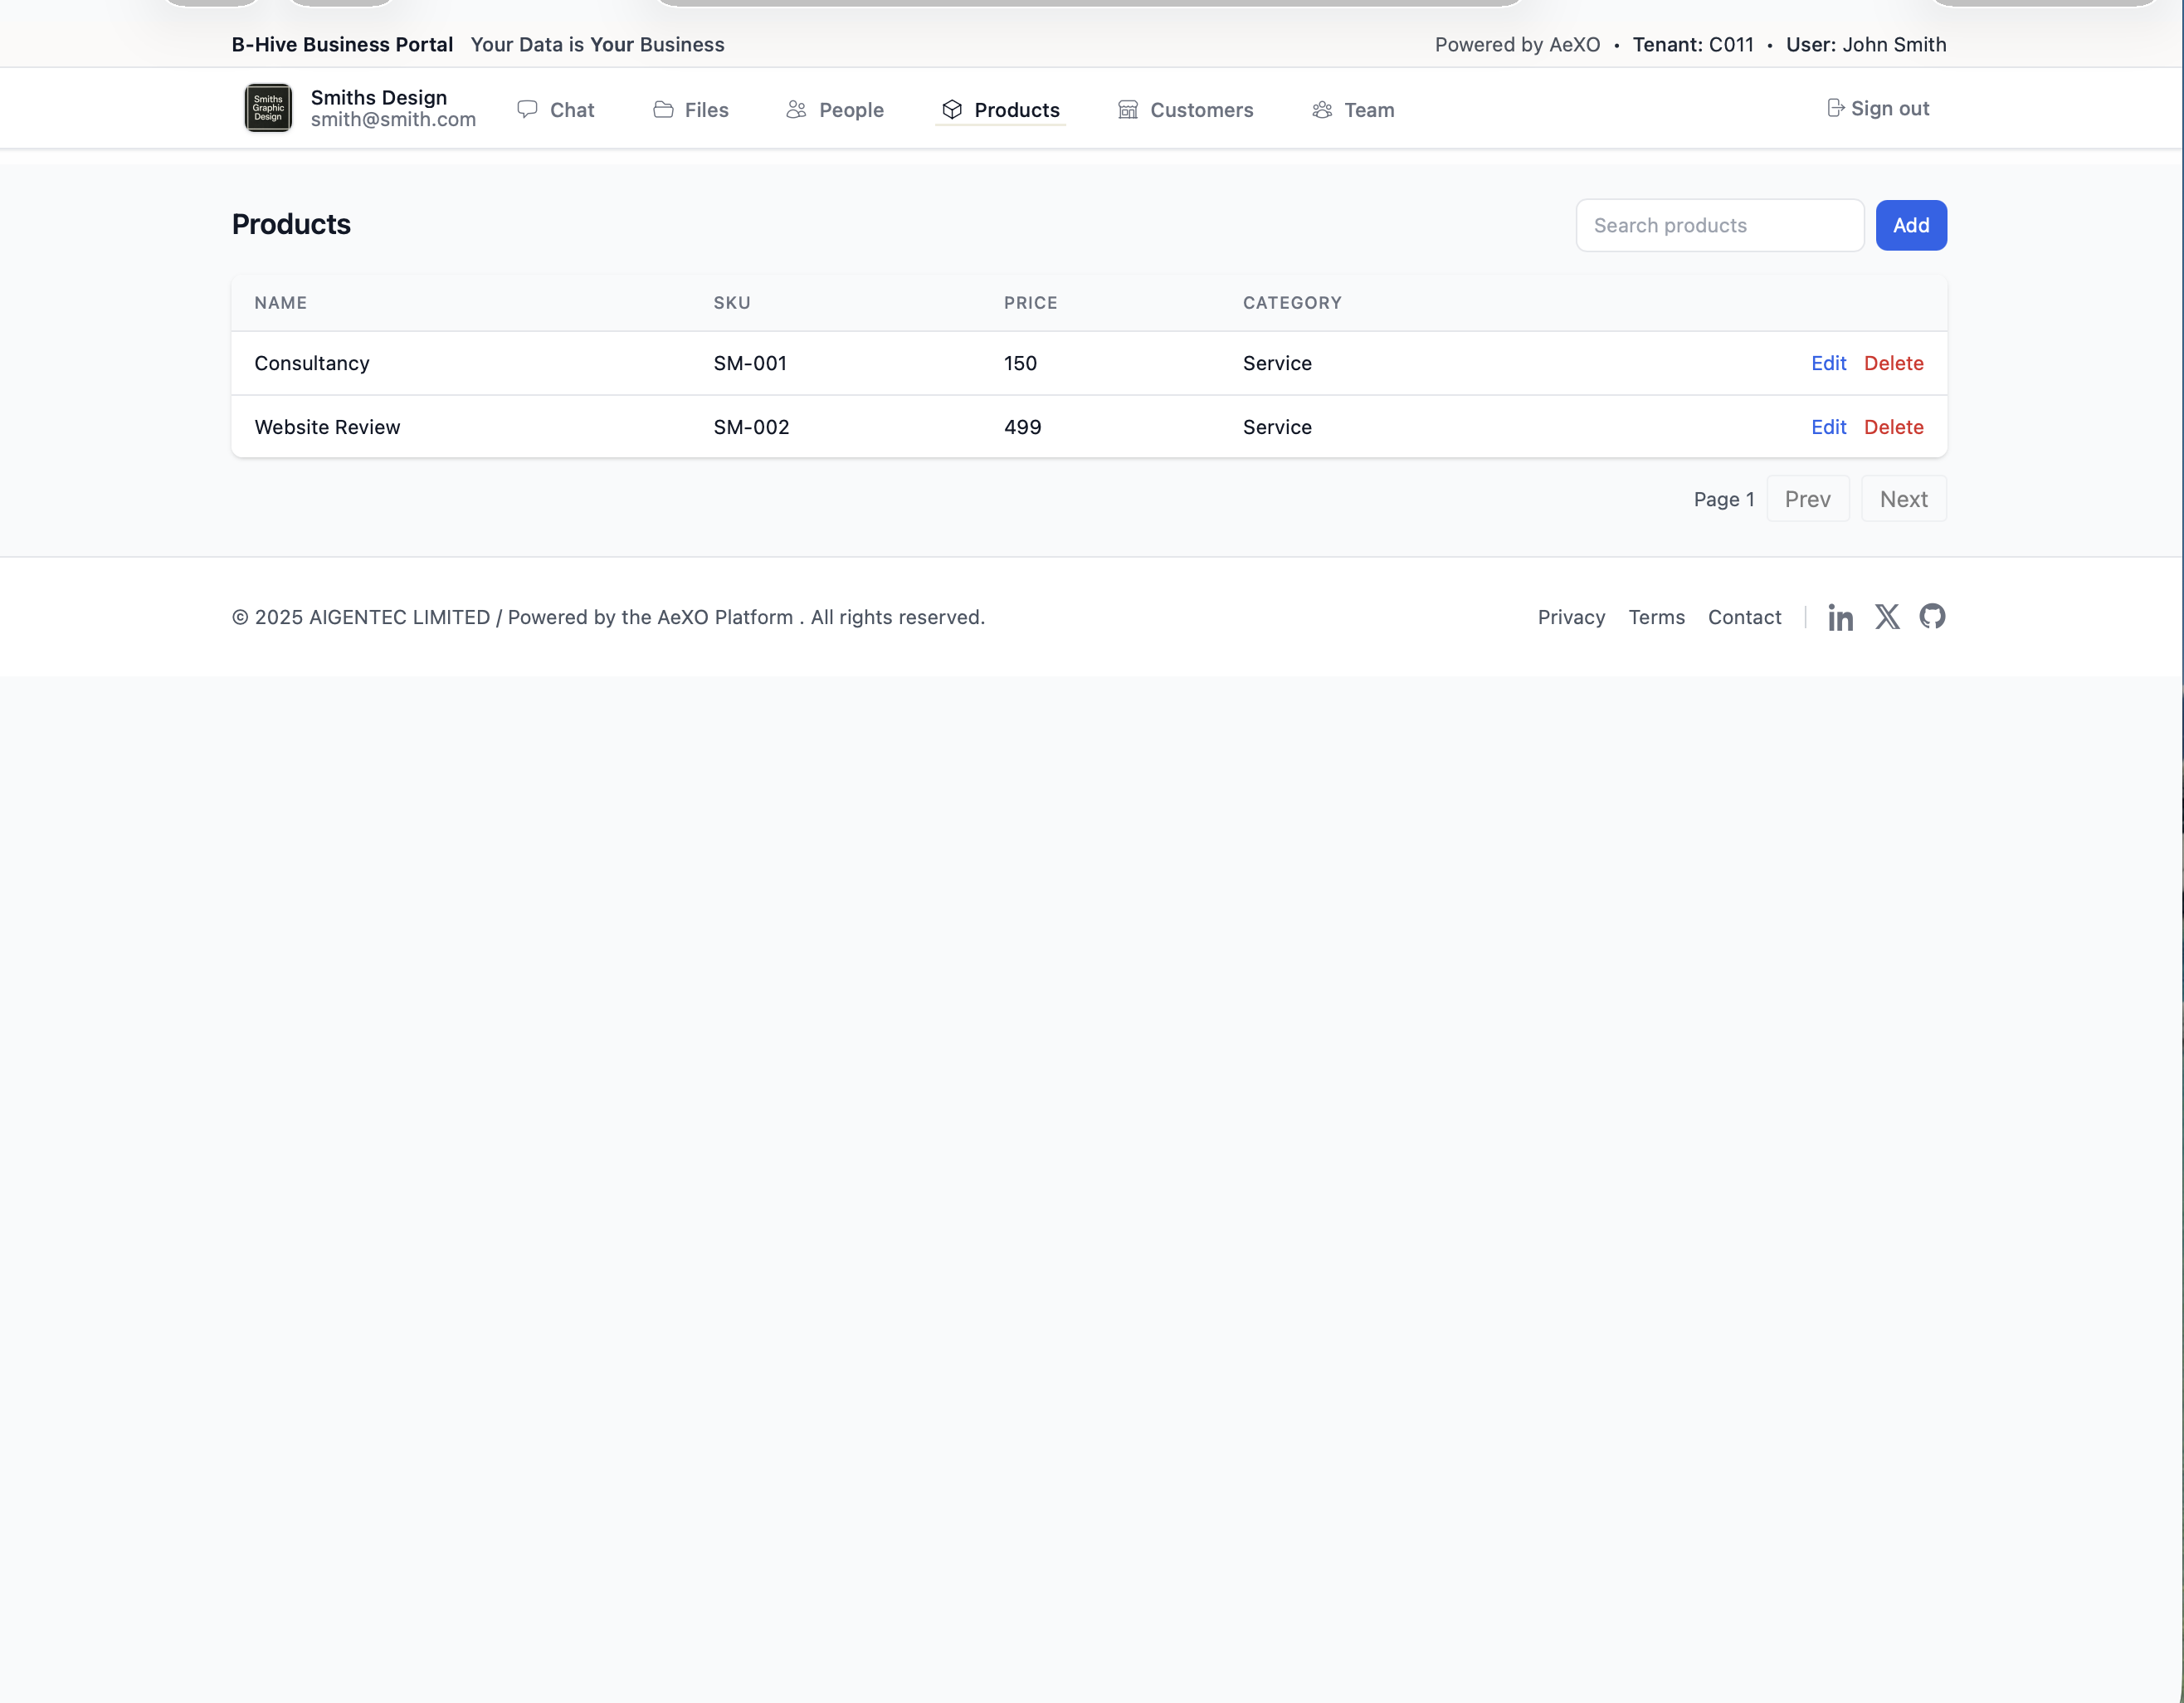Click the Chat speech bubble icon

pos(527,109)
